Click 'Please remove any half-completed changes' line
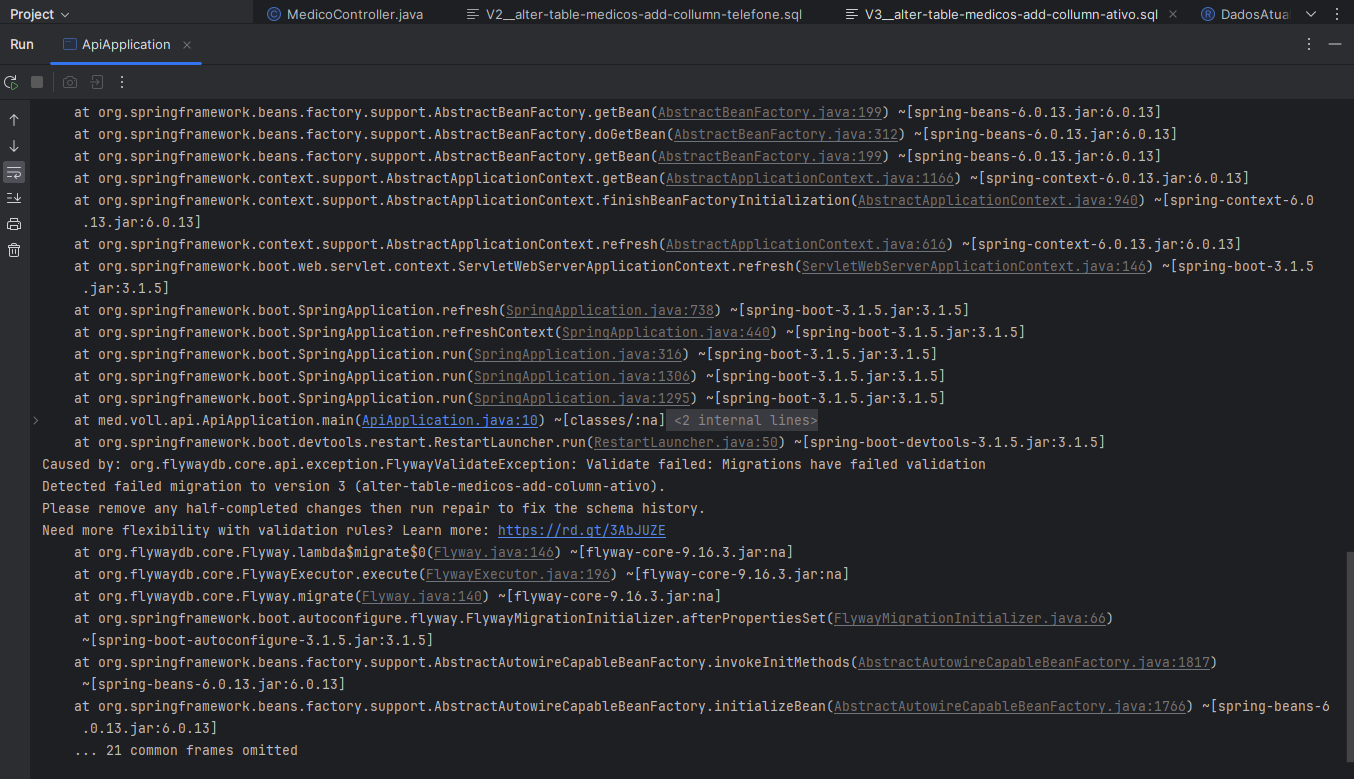Viewport: 1354px width, 779px height. coord(374,509)
